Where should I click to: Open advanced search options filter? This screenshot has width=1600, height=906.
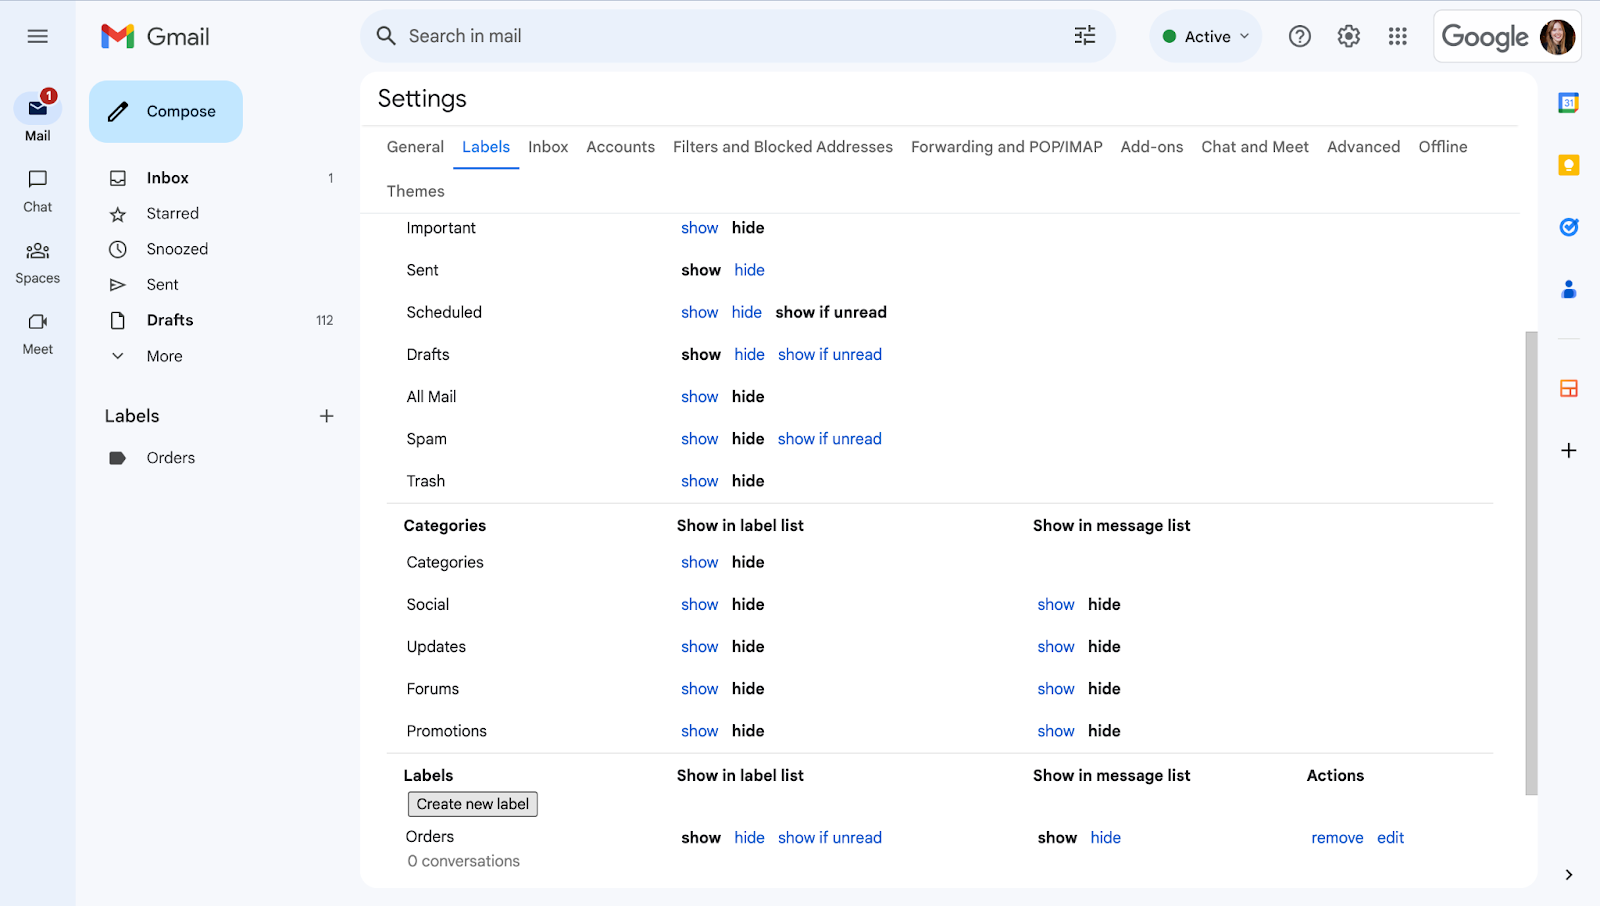tap(1083, 35)
